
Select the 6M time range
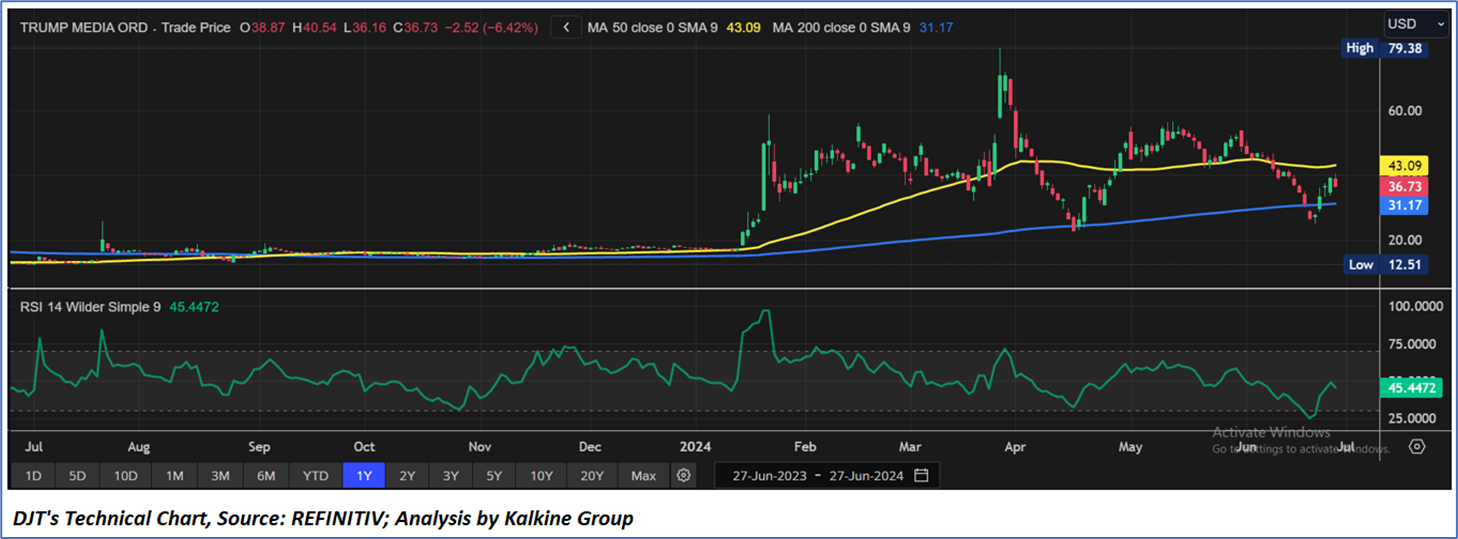click(x=266, y=475)
